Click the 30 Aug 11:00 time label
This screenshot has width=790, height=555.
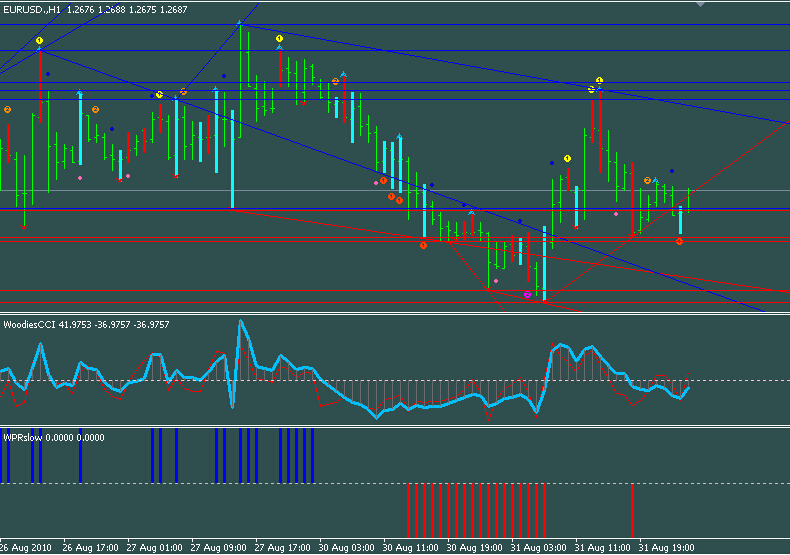coord(410,547)
